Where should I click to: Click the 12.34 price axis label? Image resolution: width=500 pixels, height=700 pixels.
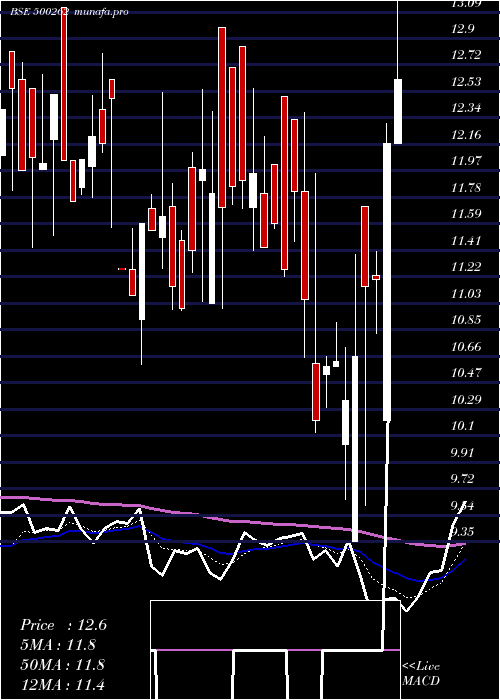[467, 108]
